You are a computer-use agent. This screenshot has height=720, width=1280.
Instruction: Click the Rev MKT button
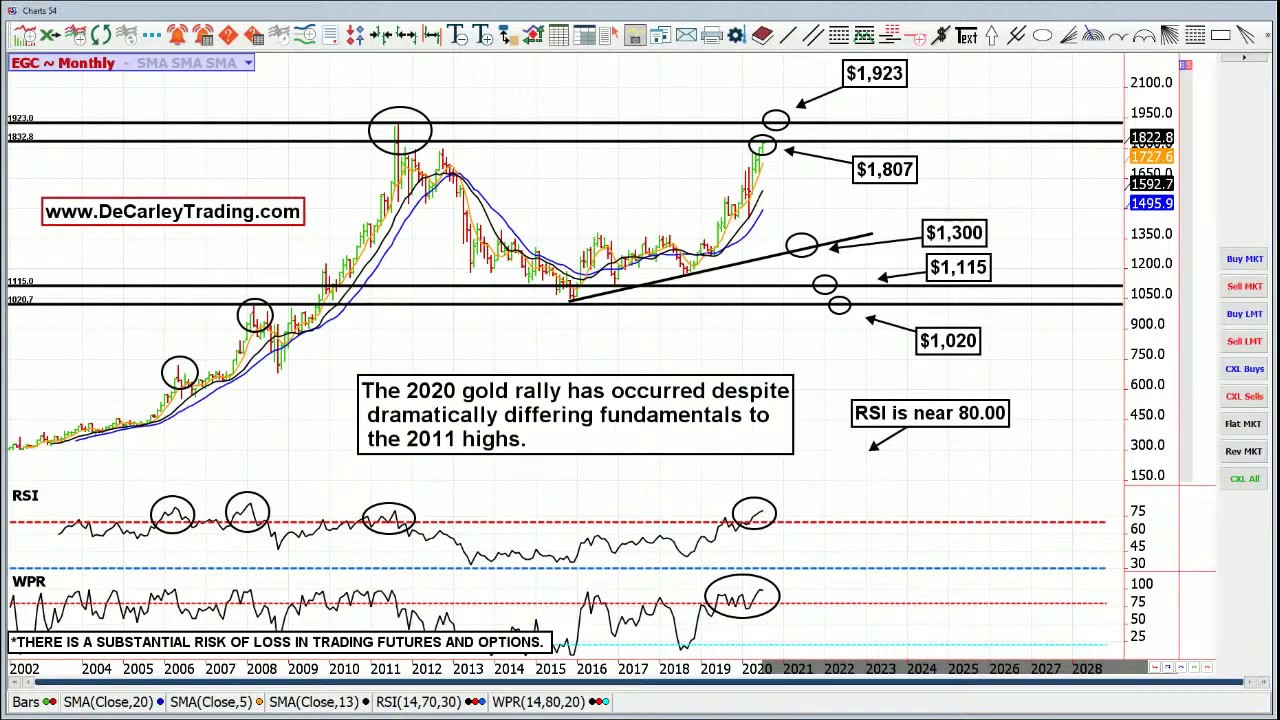pos(1244,451)
